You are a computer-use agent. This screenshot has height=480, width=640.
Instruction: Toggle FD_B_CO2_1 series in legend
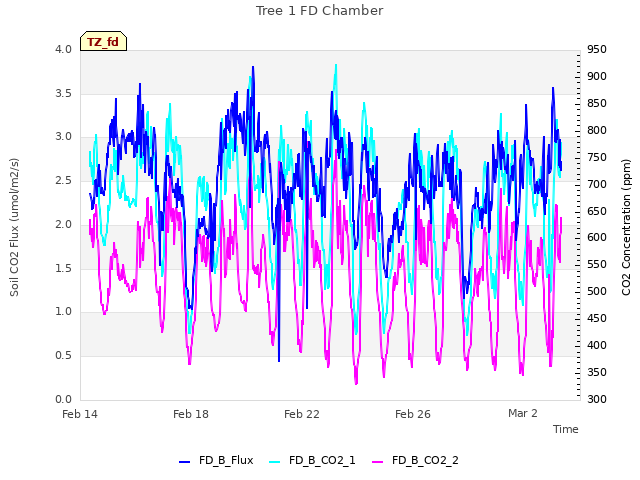point(312,460)
